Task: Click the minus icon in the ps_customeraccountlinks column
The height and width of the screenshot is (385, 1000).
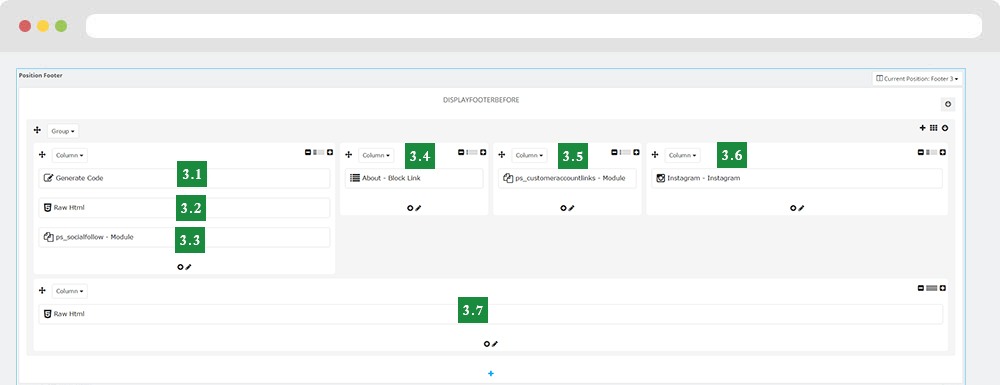Action: pos(614,152)
